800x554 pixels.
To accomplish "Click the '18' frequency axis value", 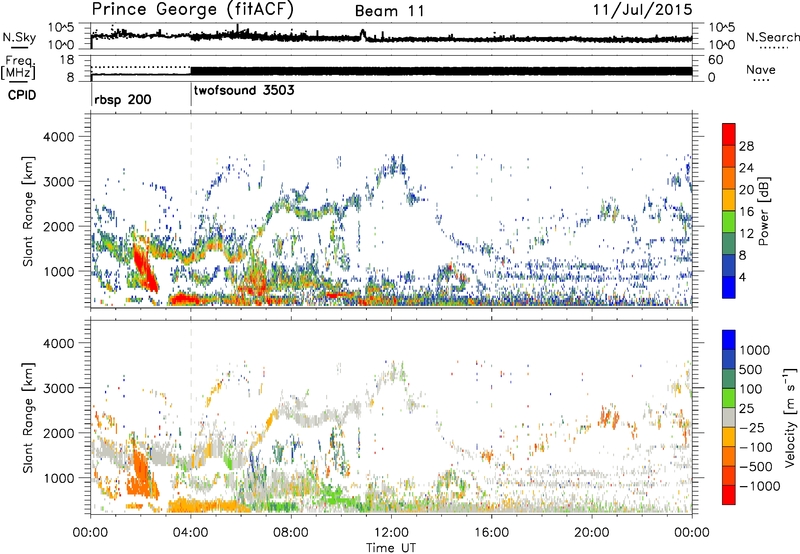I will (67, 60).
